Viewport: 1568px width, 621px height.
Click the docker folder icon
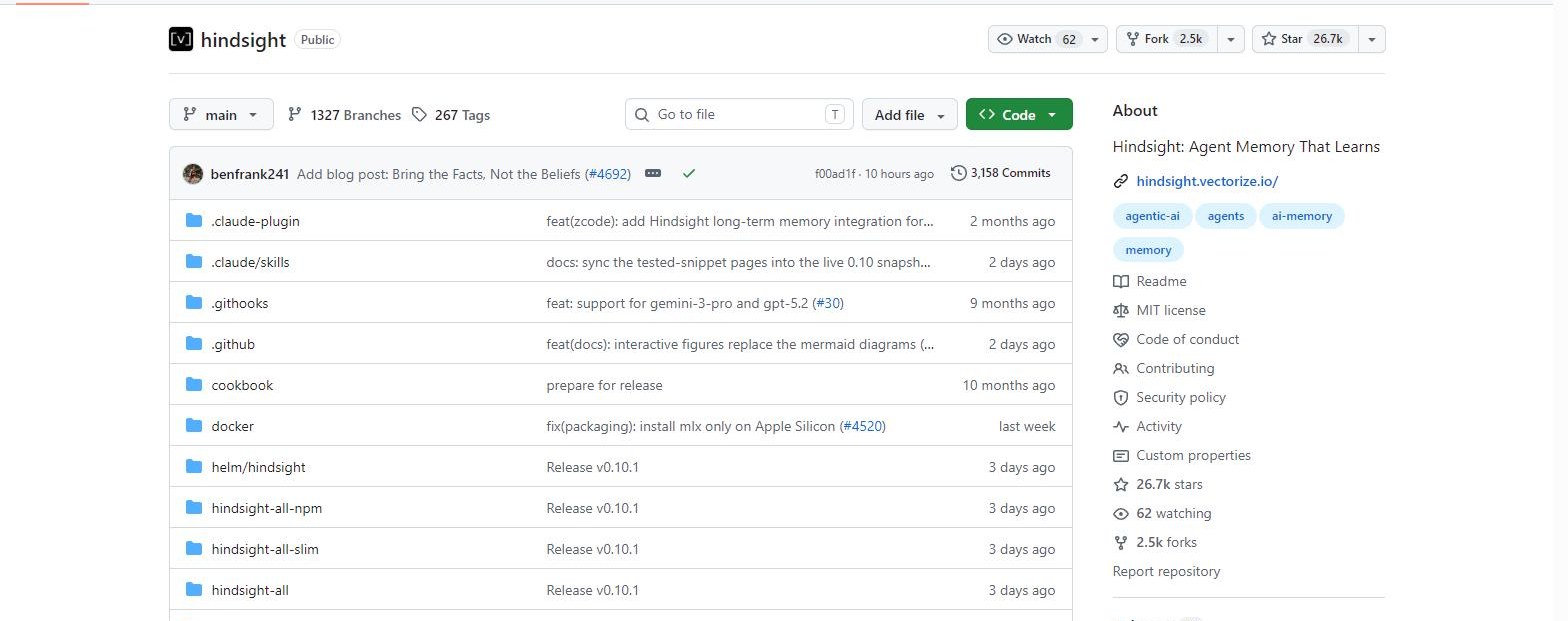[x=194, y=426]
